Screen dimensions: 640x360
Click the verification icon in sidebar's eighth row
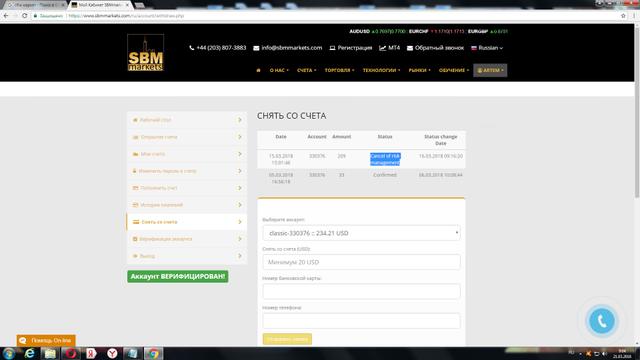pyautogui.click(x=135, y=239)
